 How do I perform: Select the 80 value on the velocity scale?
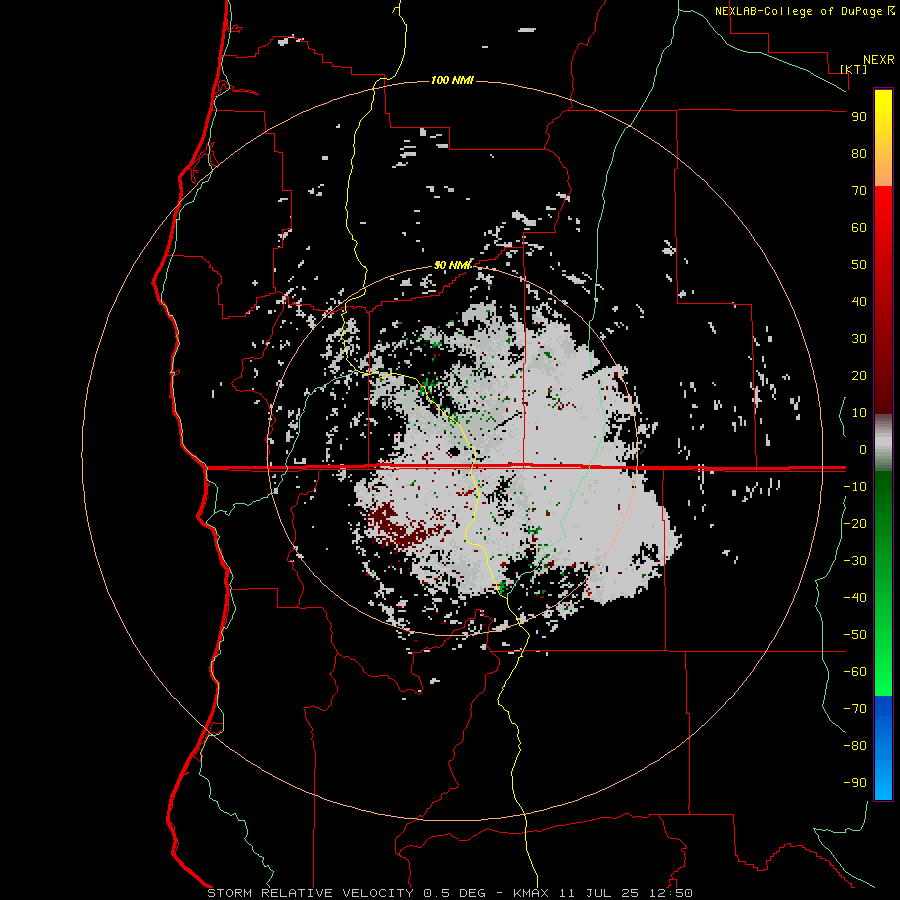click(859, 154)
